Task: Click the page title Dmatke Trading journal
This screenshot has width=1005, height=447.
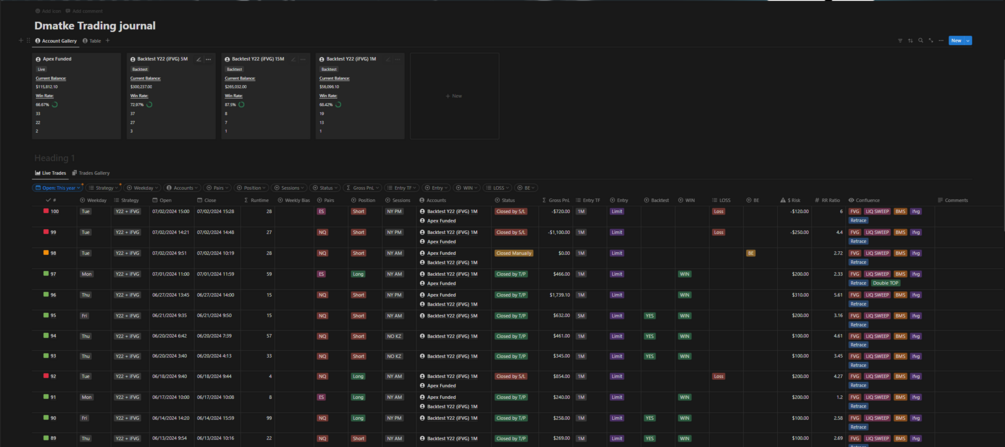Action: 95,26
